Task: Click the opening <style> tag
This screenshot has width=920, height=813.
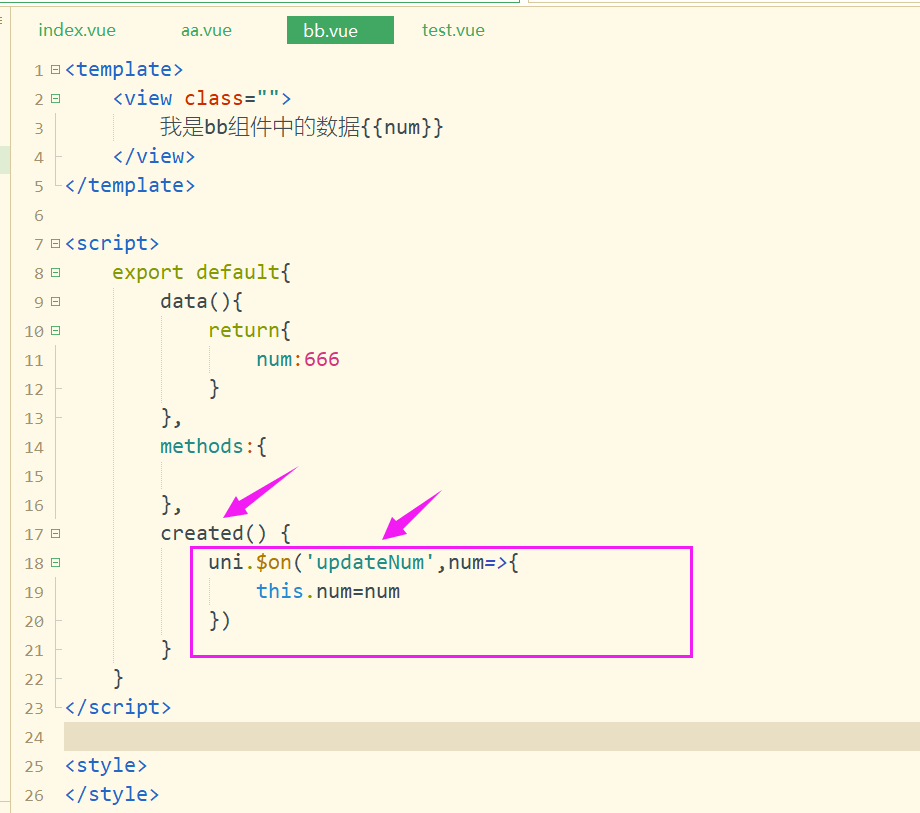Action: point(106,765)
